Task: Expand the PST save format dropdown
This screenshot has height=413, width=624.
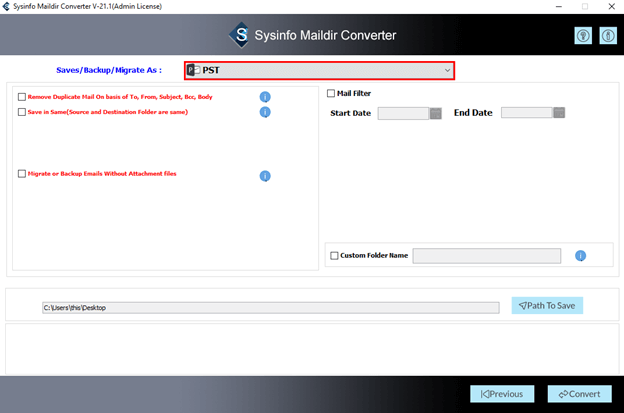Action: pos(319,70)
